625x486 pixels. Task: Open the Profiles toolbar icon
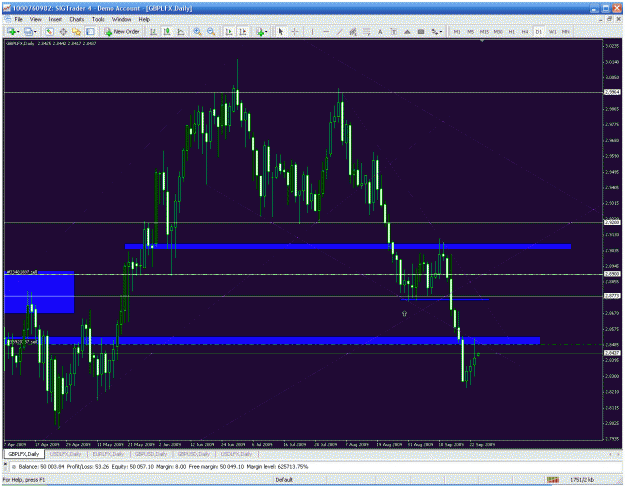28,32
